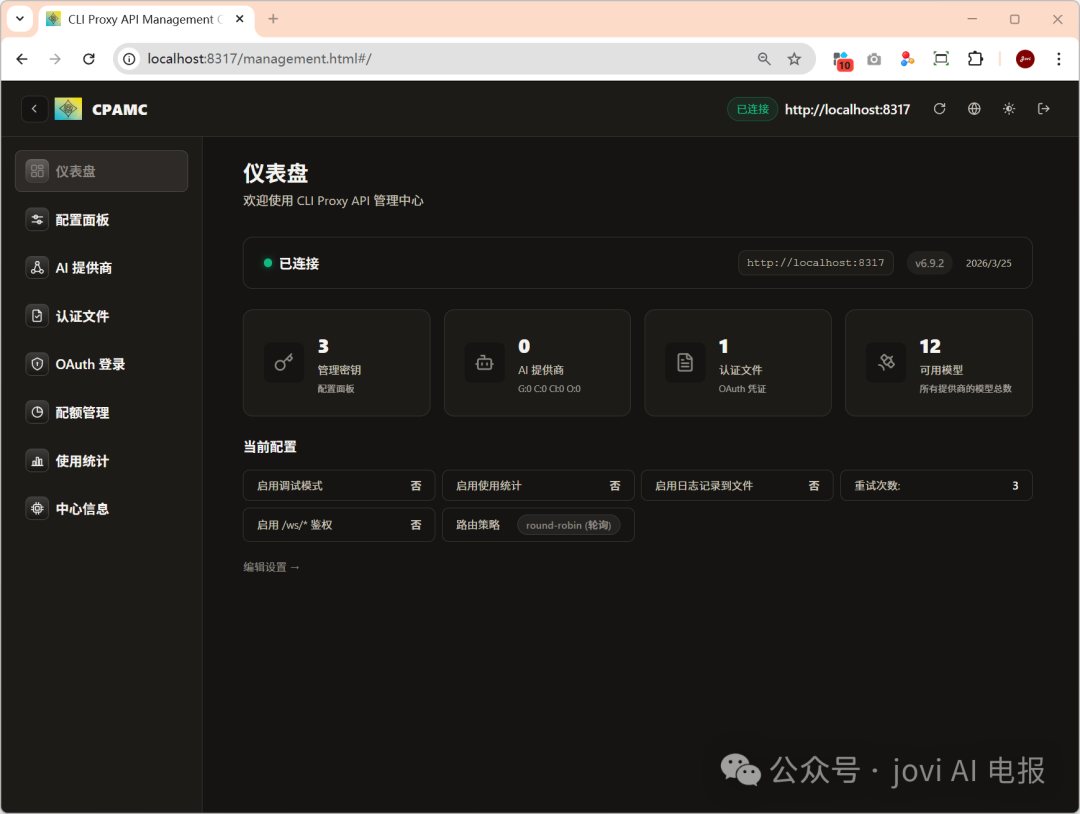This screenshot has width=1080, height=814.
Task: Click the screen capture frame extension icon
Action: [941, 59]
